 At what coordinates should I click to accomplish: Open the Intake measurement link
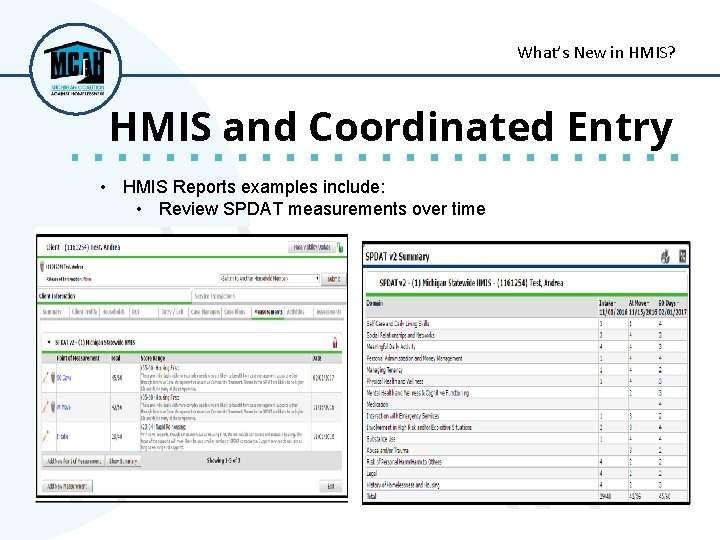pos(62,436)
